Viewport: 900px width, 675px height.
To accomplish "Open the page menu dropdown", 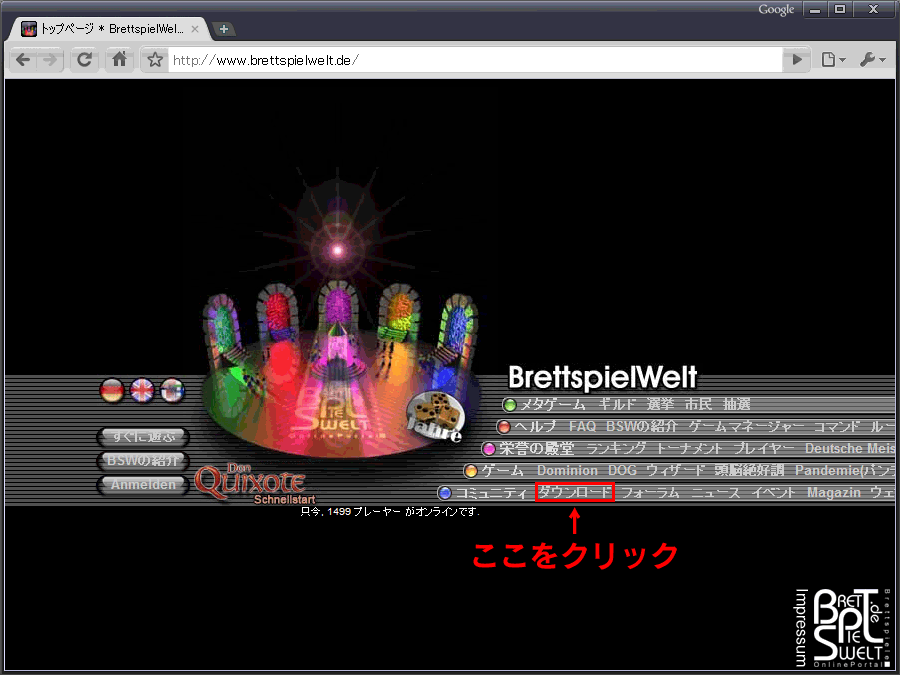I will (833, 60).
